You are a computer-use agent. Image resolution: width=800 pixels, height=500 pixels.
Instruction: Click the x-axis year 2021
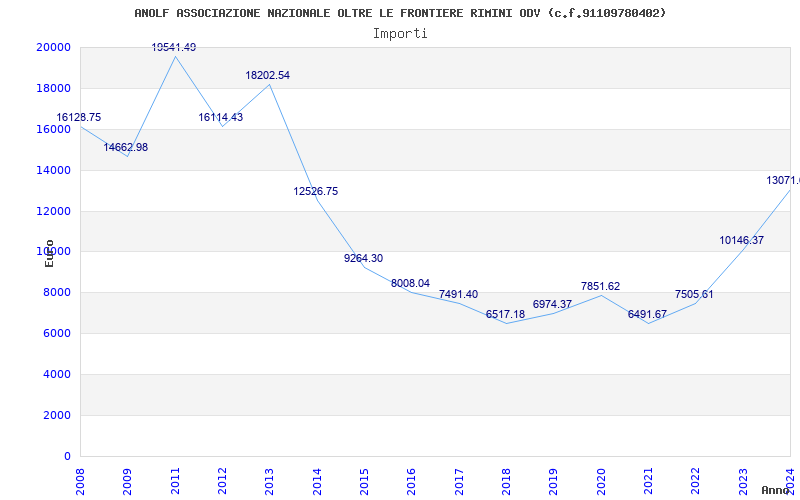coord(647,481)
